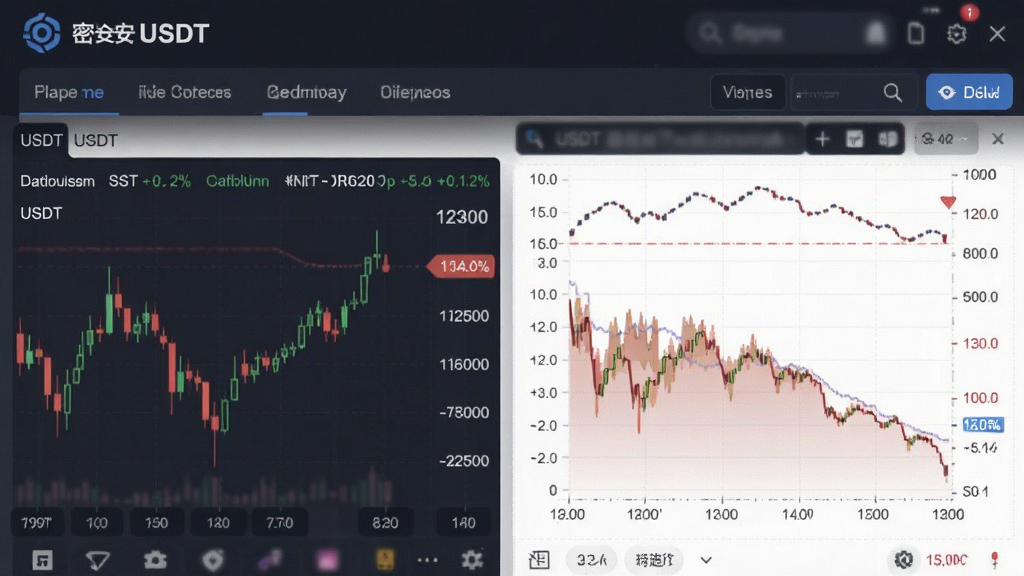Viewport: 1024px width, 576px height.
Task: Click the 32A pill button
Action: coord(591,560)
